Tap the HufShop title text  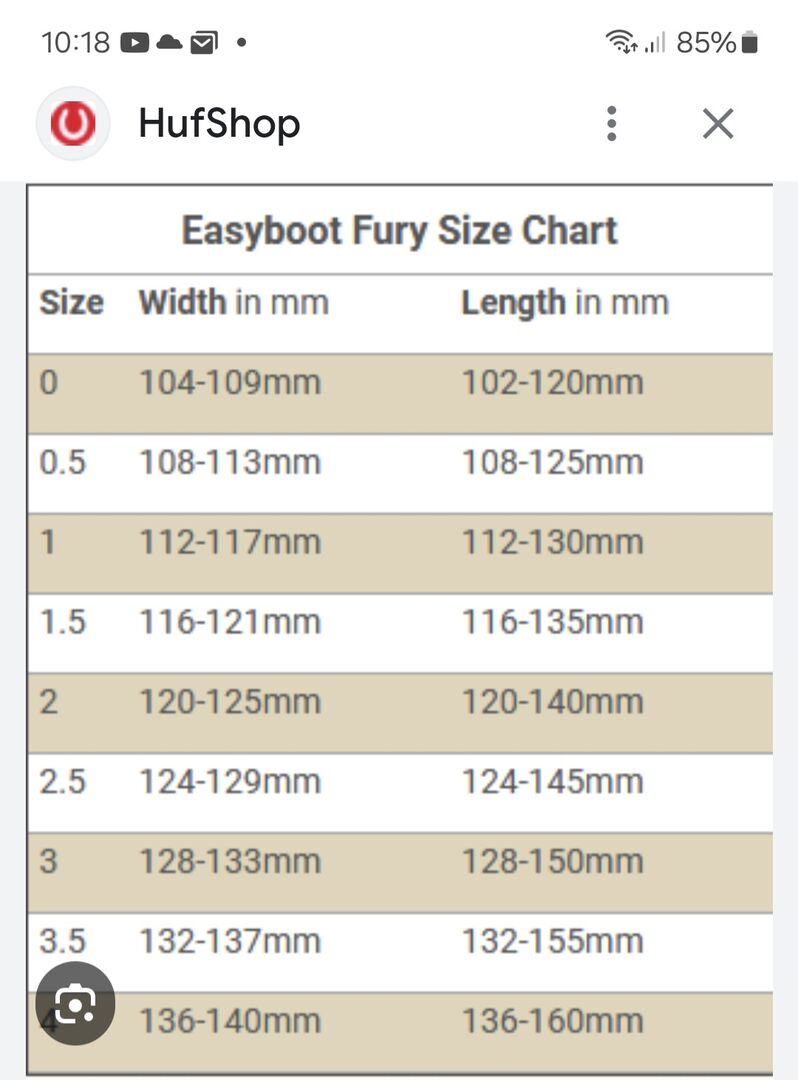219,124
